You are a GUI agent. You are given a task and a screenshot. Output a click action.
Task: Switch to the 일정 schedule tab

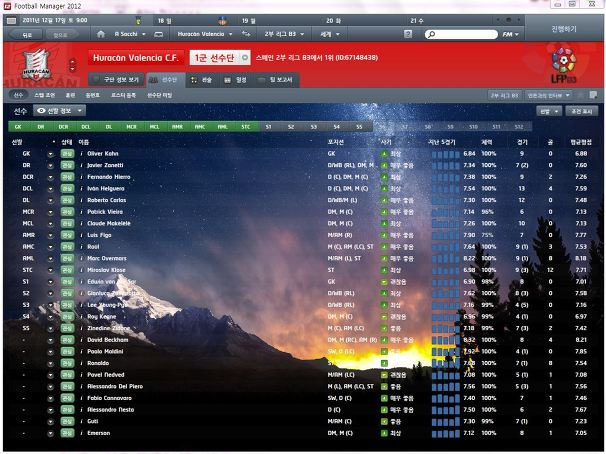(x=236, y=80)
